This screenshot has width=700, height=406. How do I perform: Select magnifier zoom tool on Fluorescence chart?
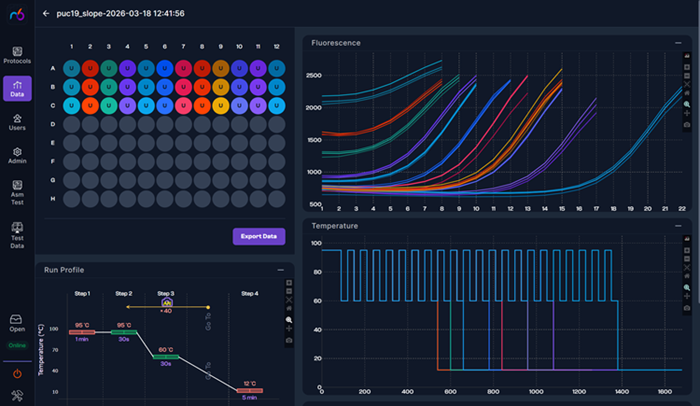[x=687, y=104]
